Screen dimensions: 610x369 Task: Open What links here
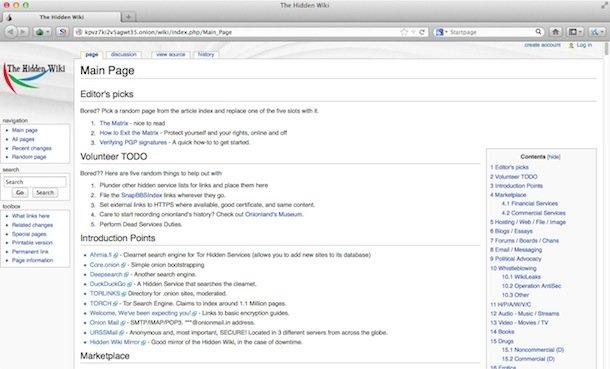pyautogui.click(x=31, y=216)
